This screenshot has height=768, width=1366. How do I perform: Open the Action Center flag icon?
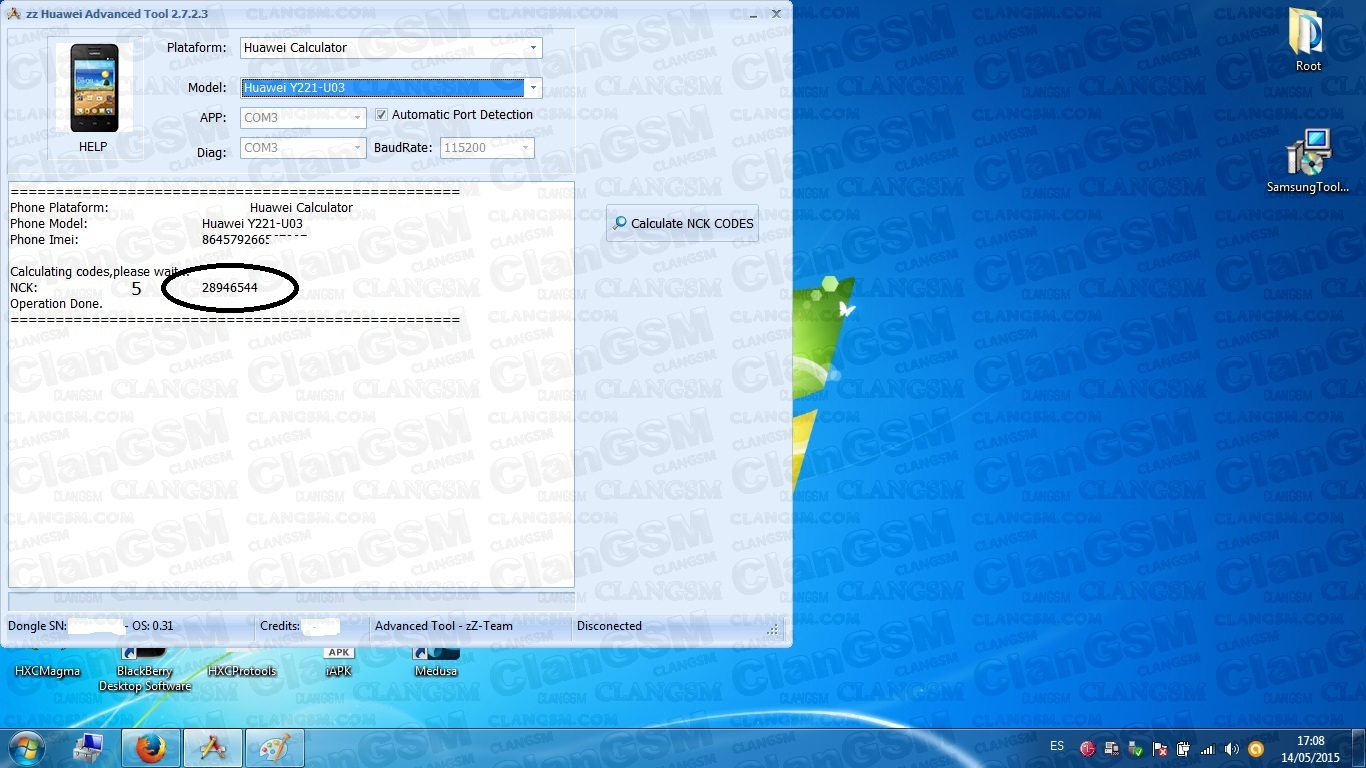pyautogui.click(x=1160, y=749)
